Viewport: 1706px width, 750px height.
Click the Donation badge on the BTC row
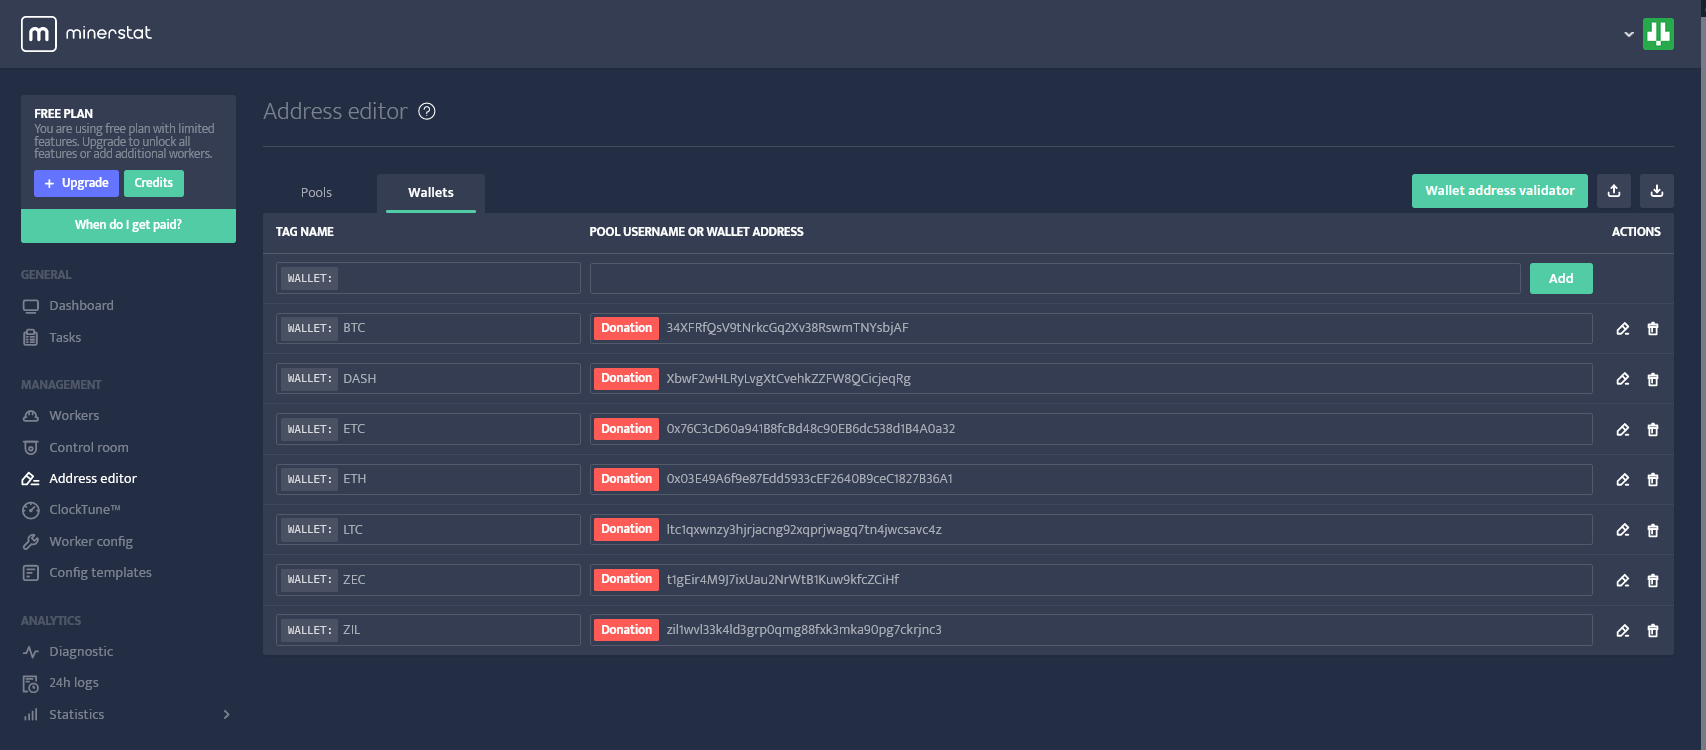pos(627,328)
